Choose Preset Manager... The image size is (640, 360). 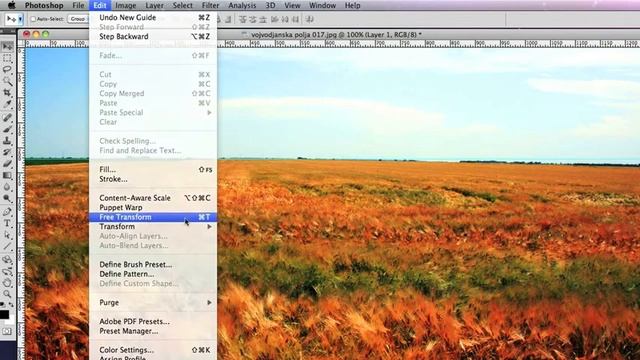tap(153, 331)
